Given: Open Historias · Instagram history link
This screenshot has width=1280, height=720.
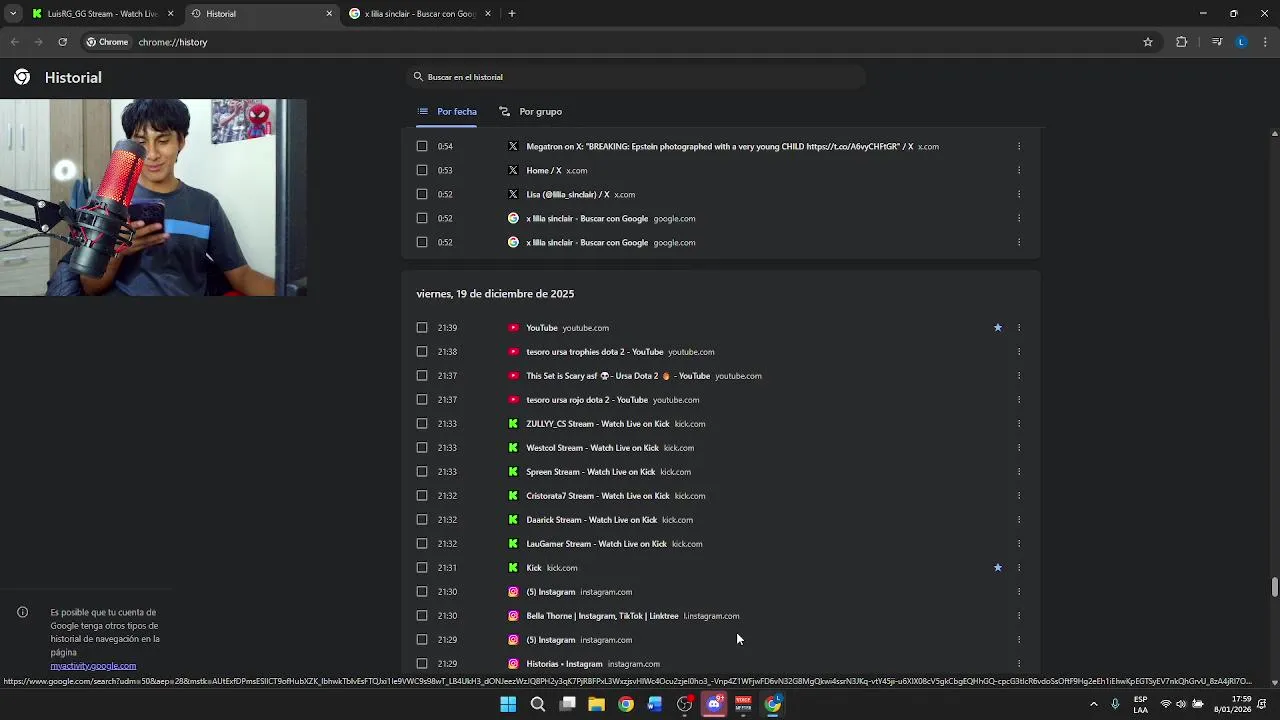Looking at the screenshot, I should point(565,663).
